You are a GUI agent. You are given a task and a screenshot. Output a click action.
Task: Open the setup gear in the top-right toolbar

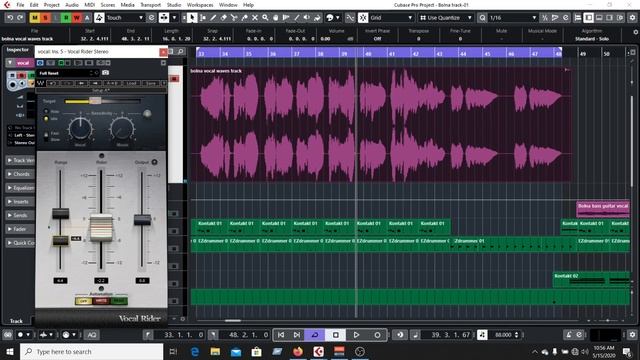pyautogui.click(x=632, y=18)
